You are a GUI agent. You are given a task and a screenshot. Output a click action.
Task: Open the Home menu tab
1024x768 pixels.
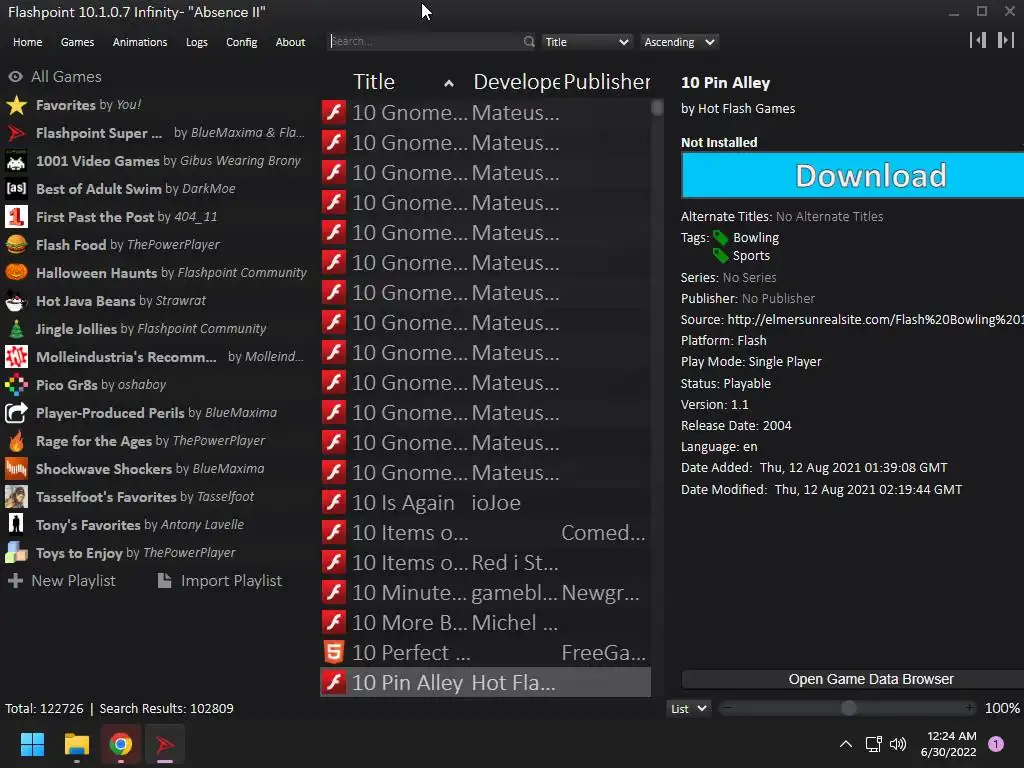(x=27, y=42)
